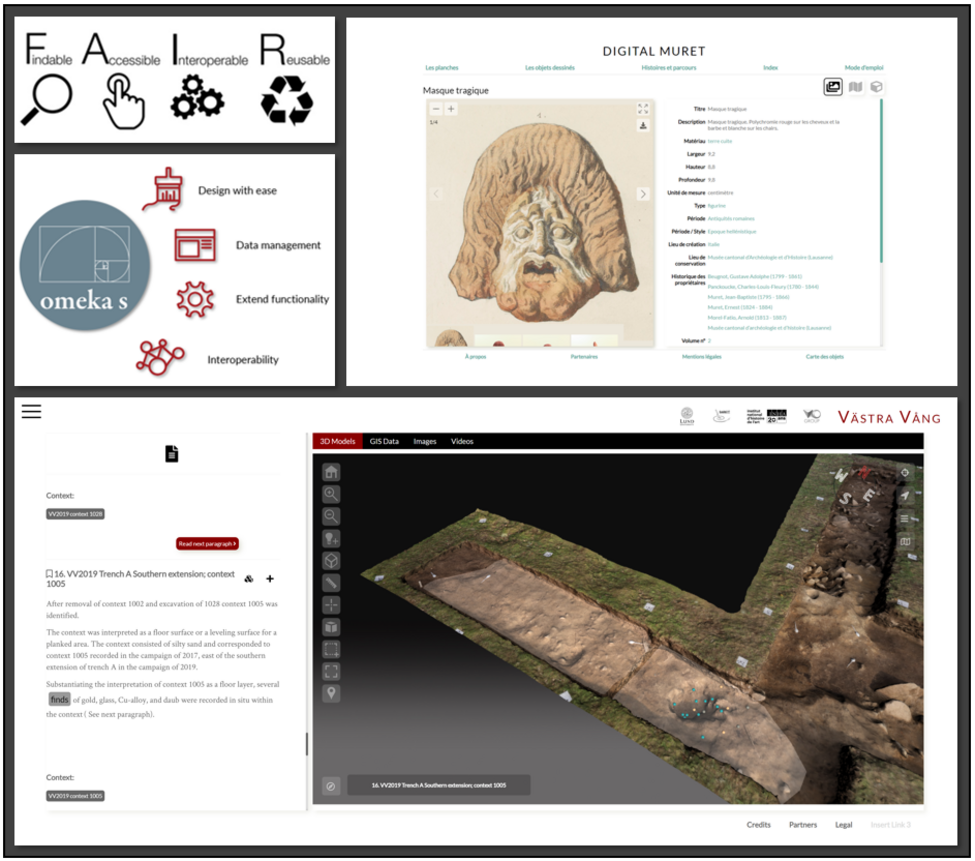
Task: Click the solid box icon in 3D toolbar
Action: coord(331,627)
